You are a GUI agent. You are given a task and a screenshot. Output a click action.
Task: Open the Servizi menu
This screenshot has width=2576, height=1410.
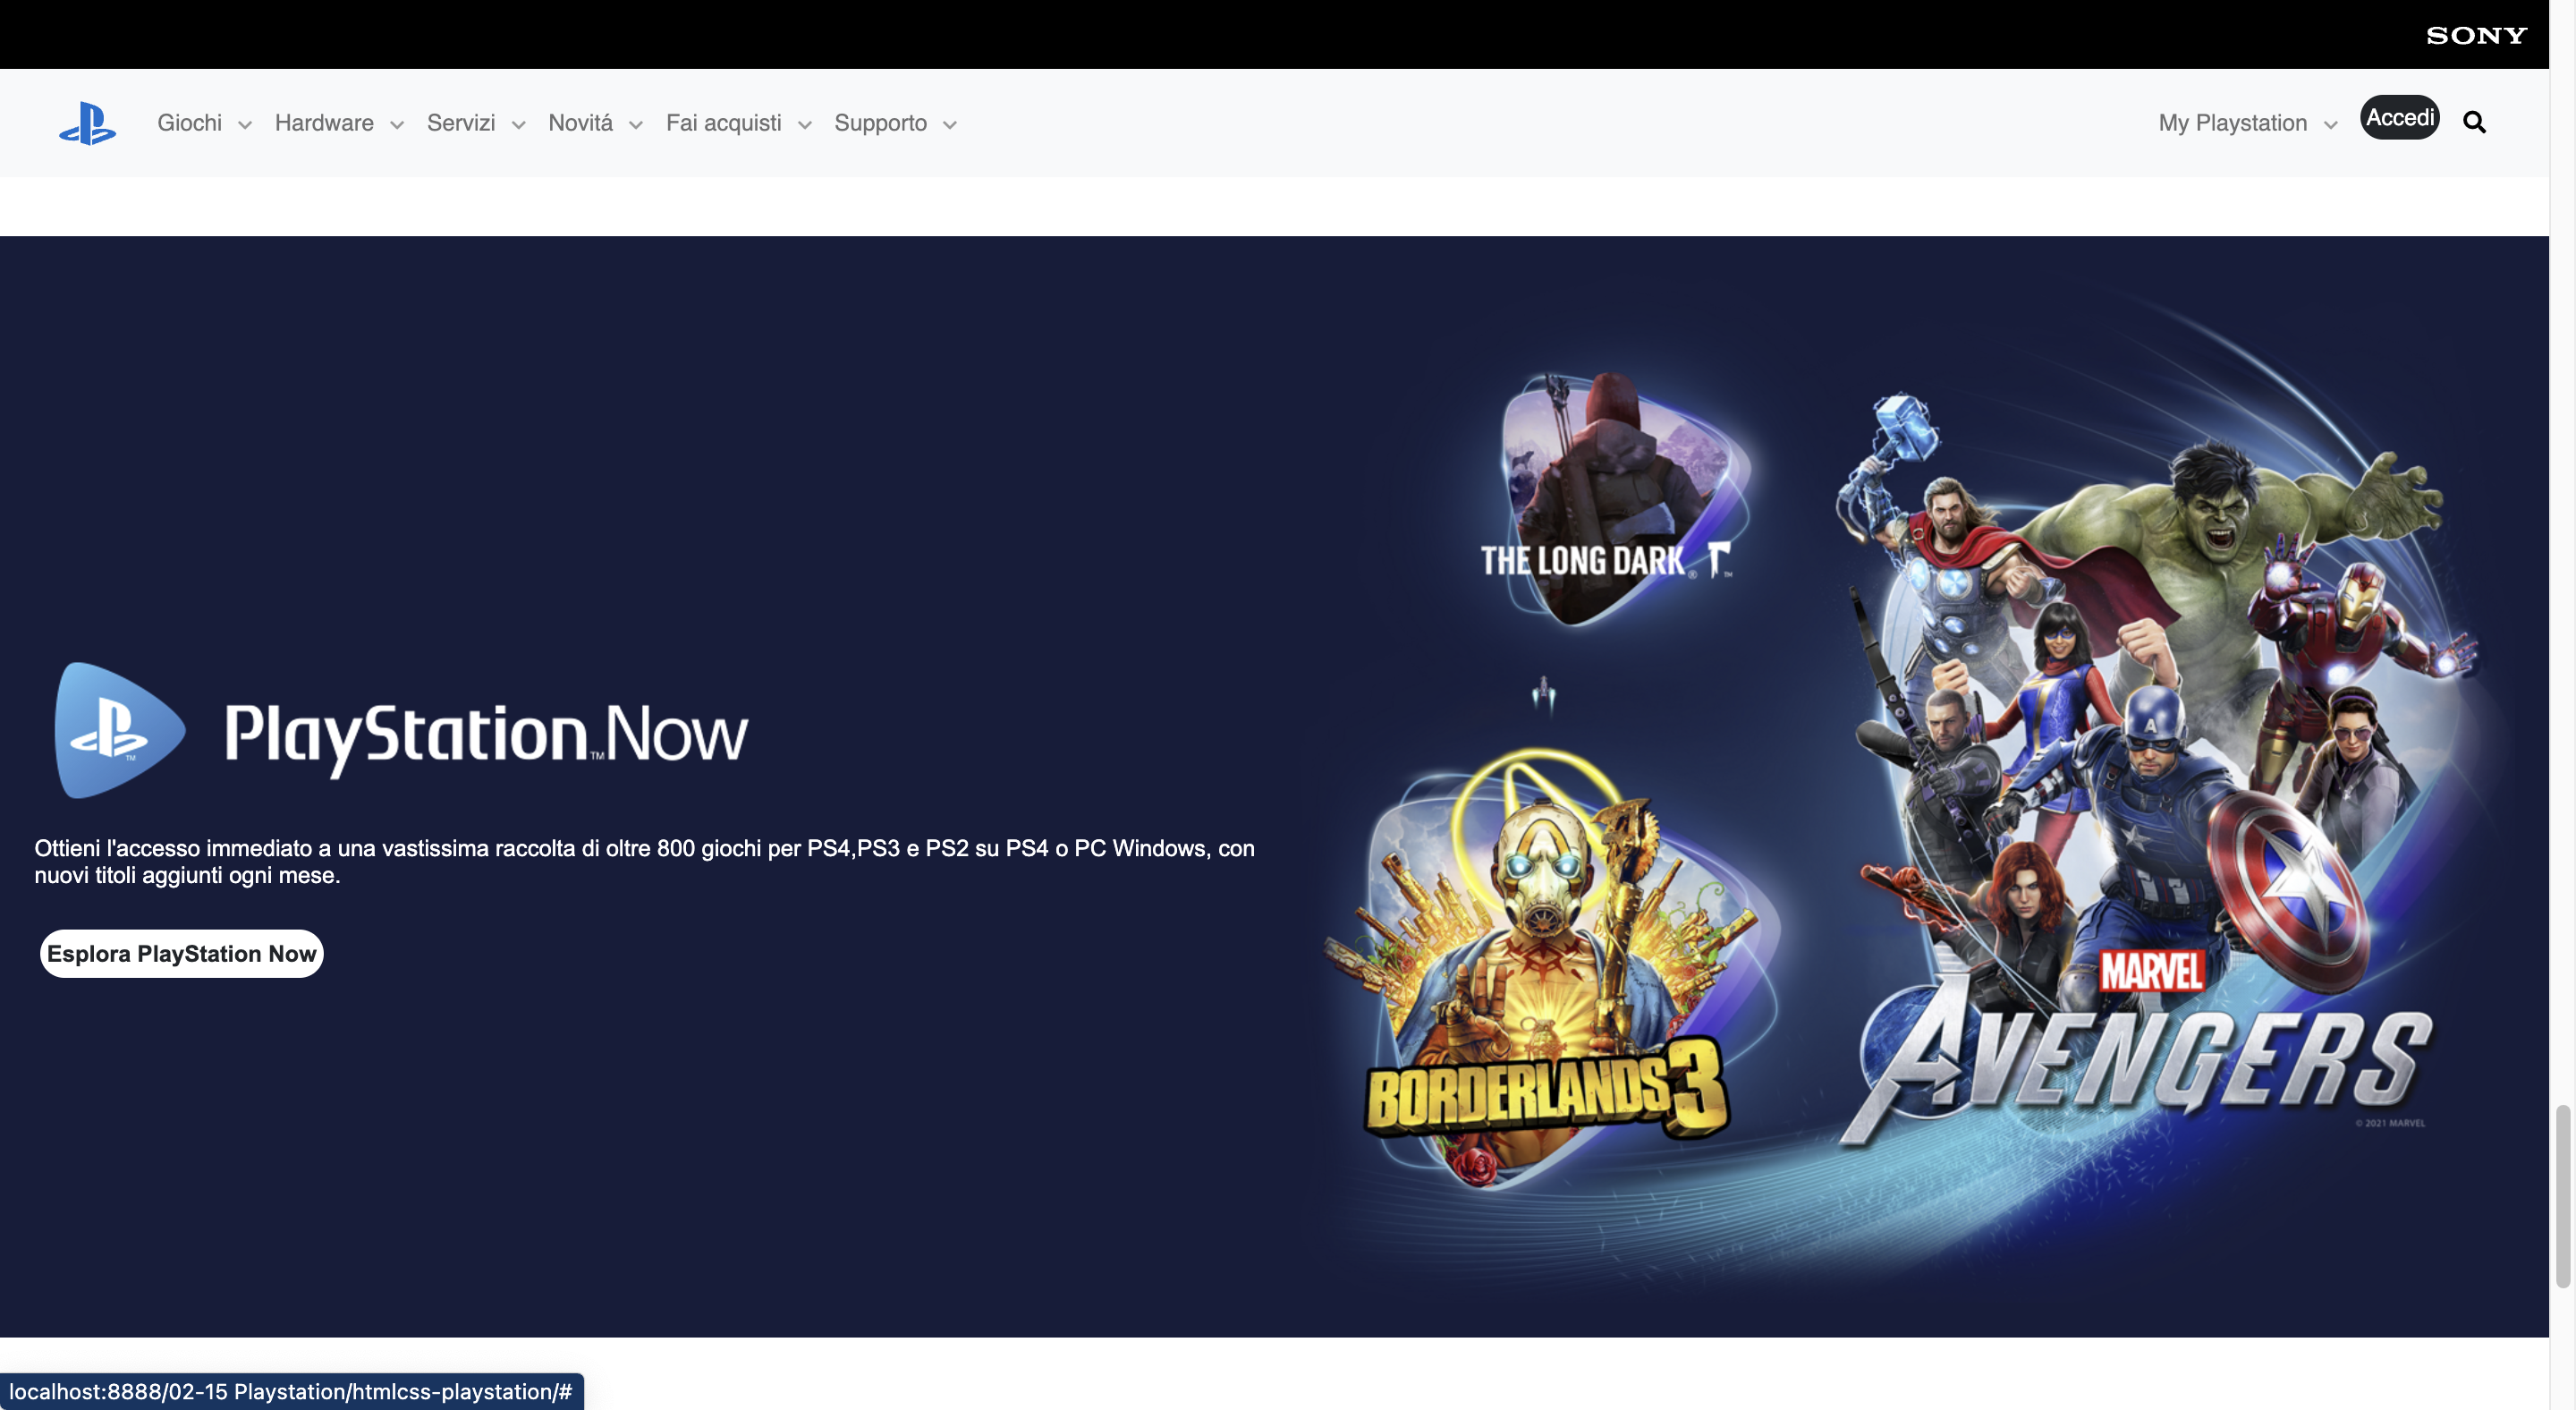tap(461, 123)
